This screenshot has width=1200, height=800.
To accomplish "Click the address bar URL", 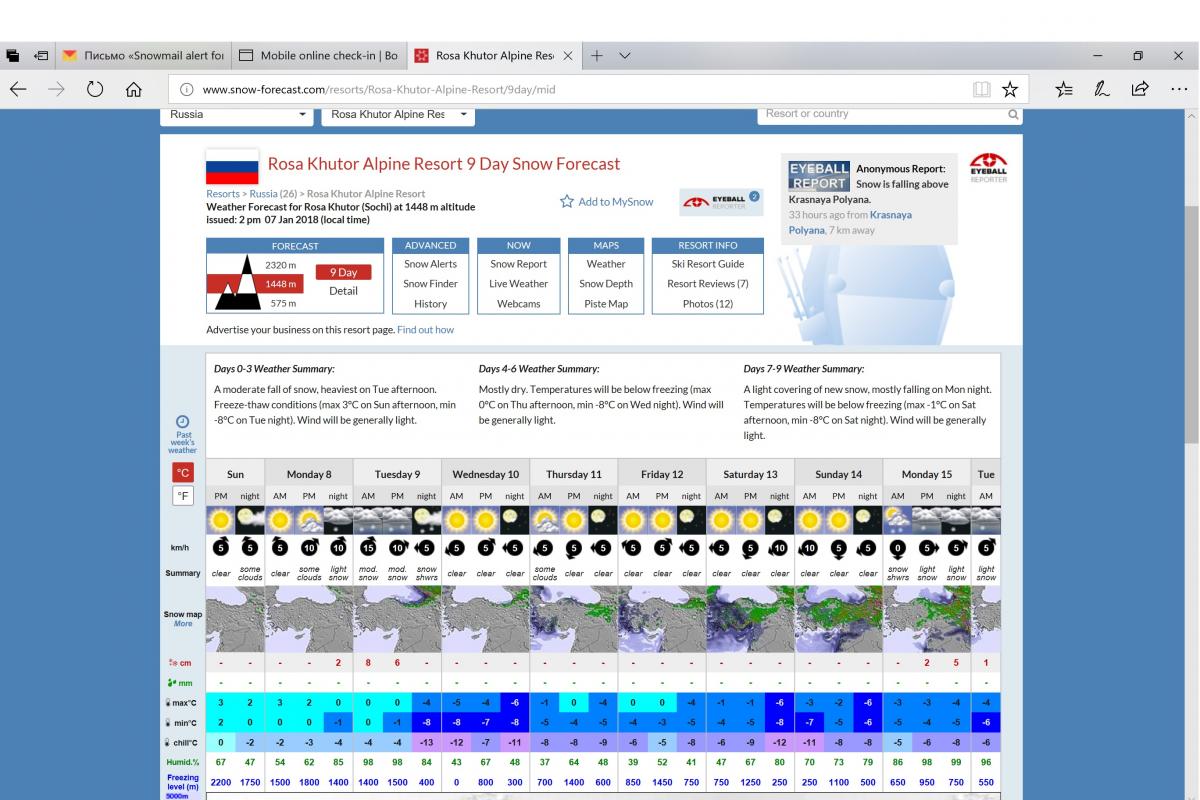I will pyautogui.click(x=379, y=89).
